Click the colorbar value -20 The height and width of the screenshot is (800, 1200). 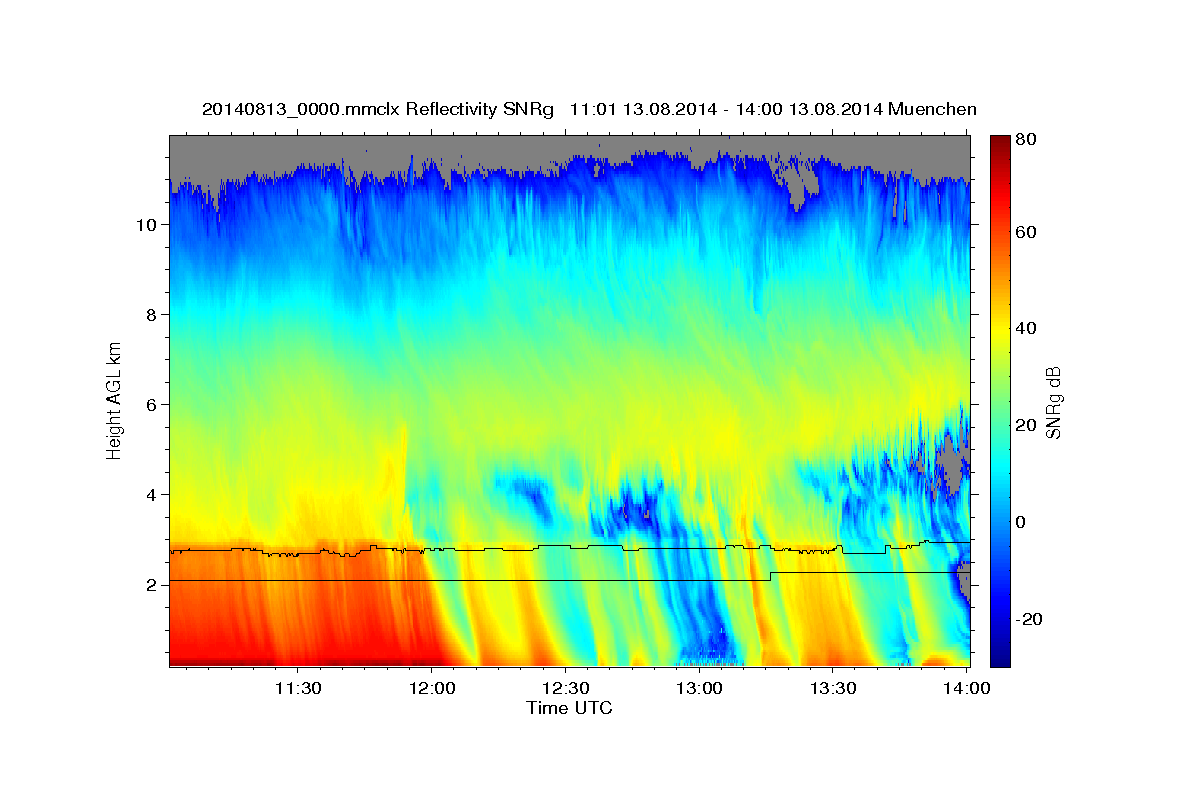(1030, 619)
